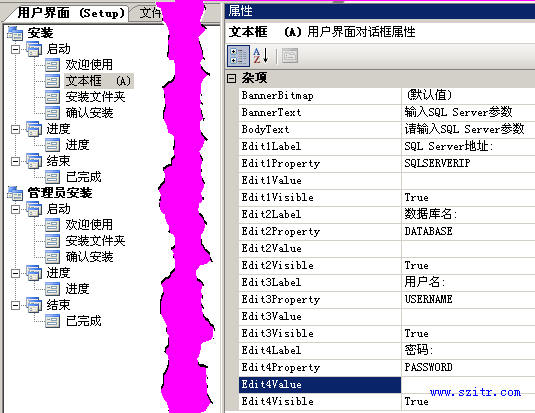
Task: Click the 请输入SQL Server参数 BodyText value
Action: (x=464, y=129)
